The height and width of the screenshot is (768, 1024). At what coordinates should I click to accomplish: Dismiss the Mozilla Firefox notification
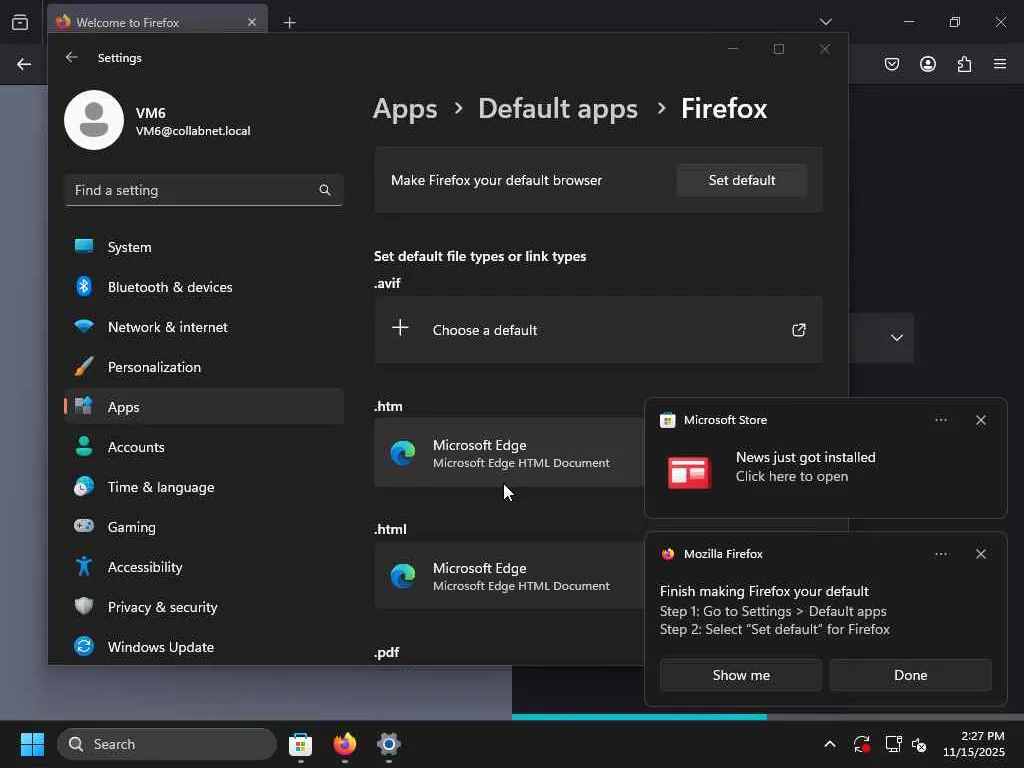coord(980,554)
